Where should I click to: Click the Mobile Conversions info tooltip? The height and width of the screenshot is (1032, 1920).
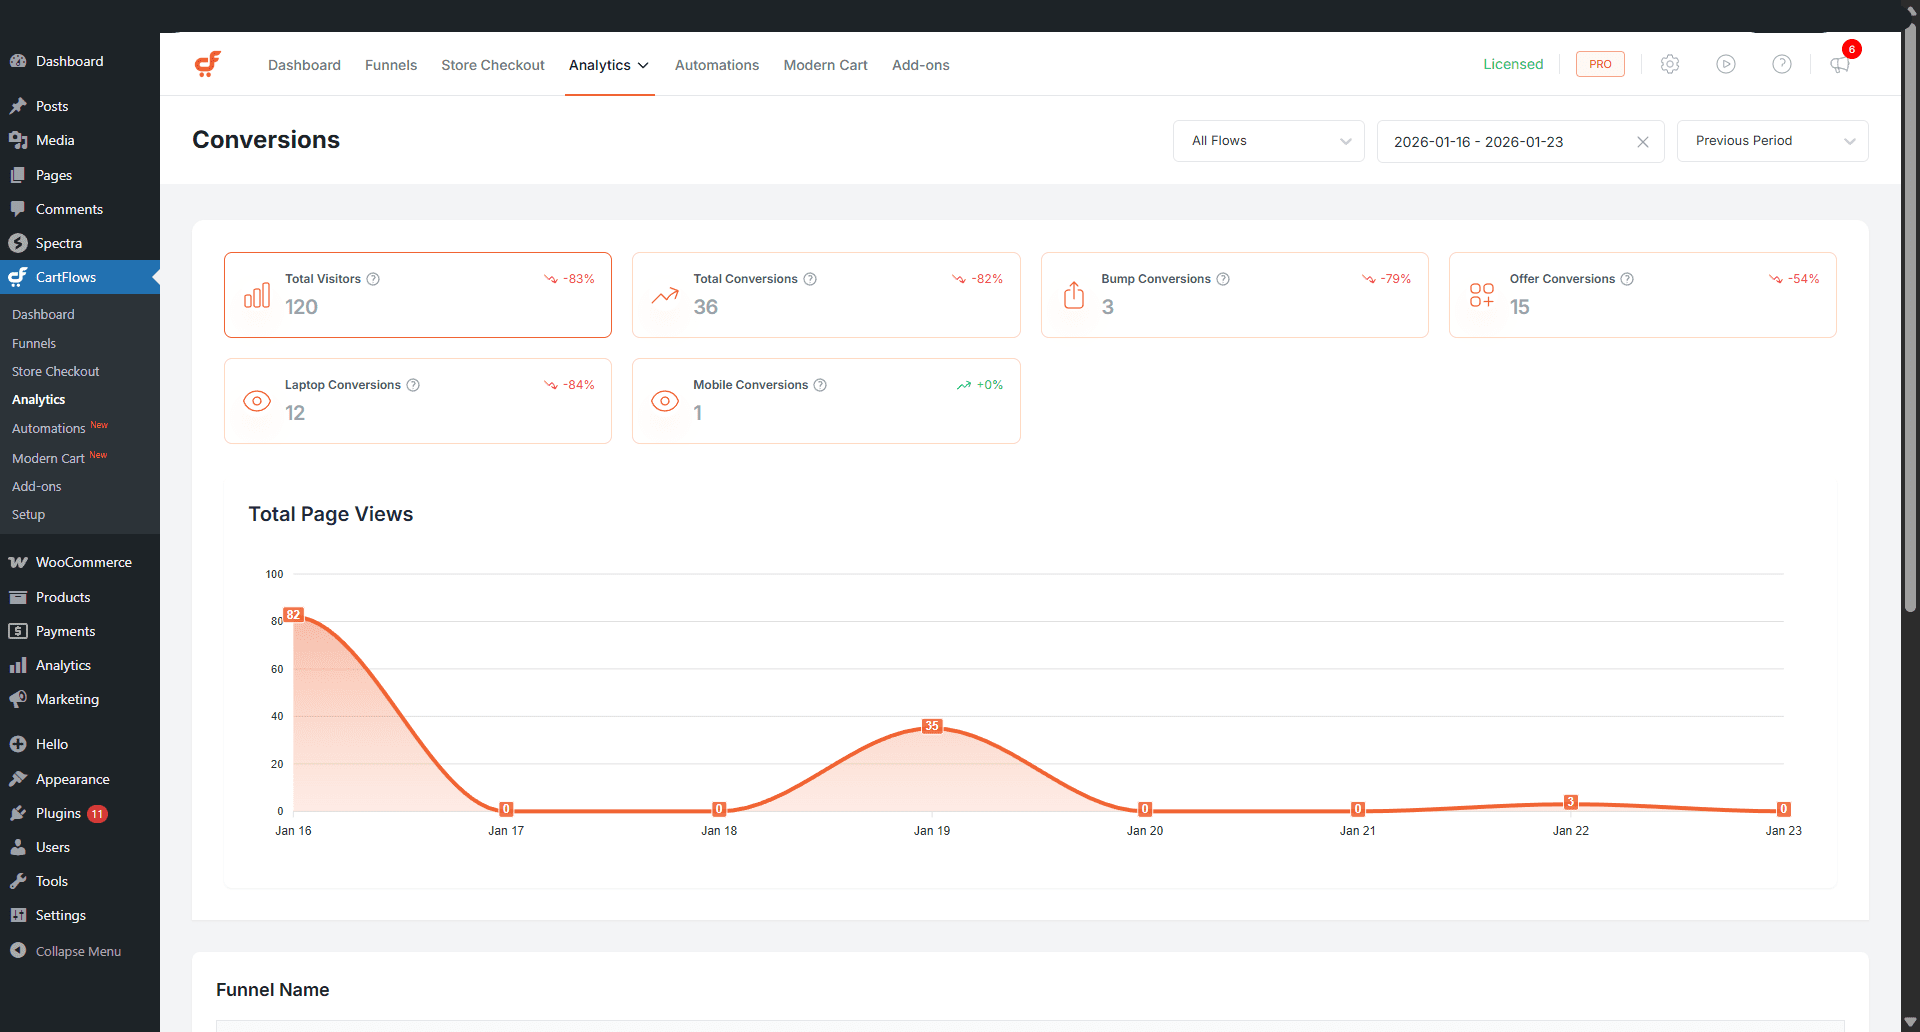point(821,385)
